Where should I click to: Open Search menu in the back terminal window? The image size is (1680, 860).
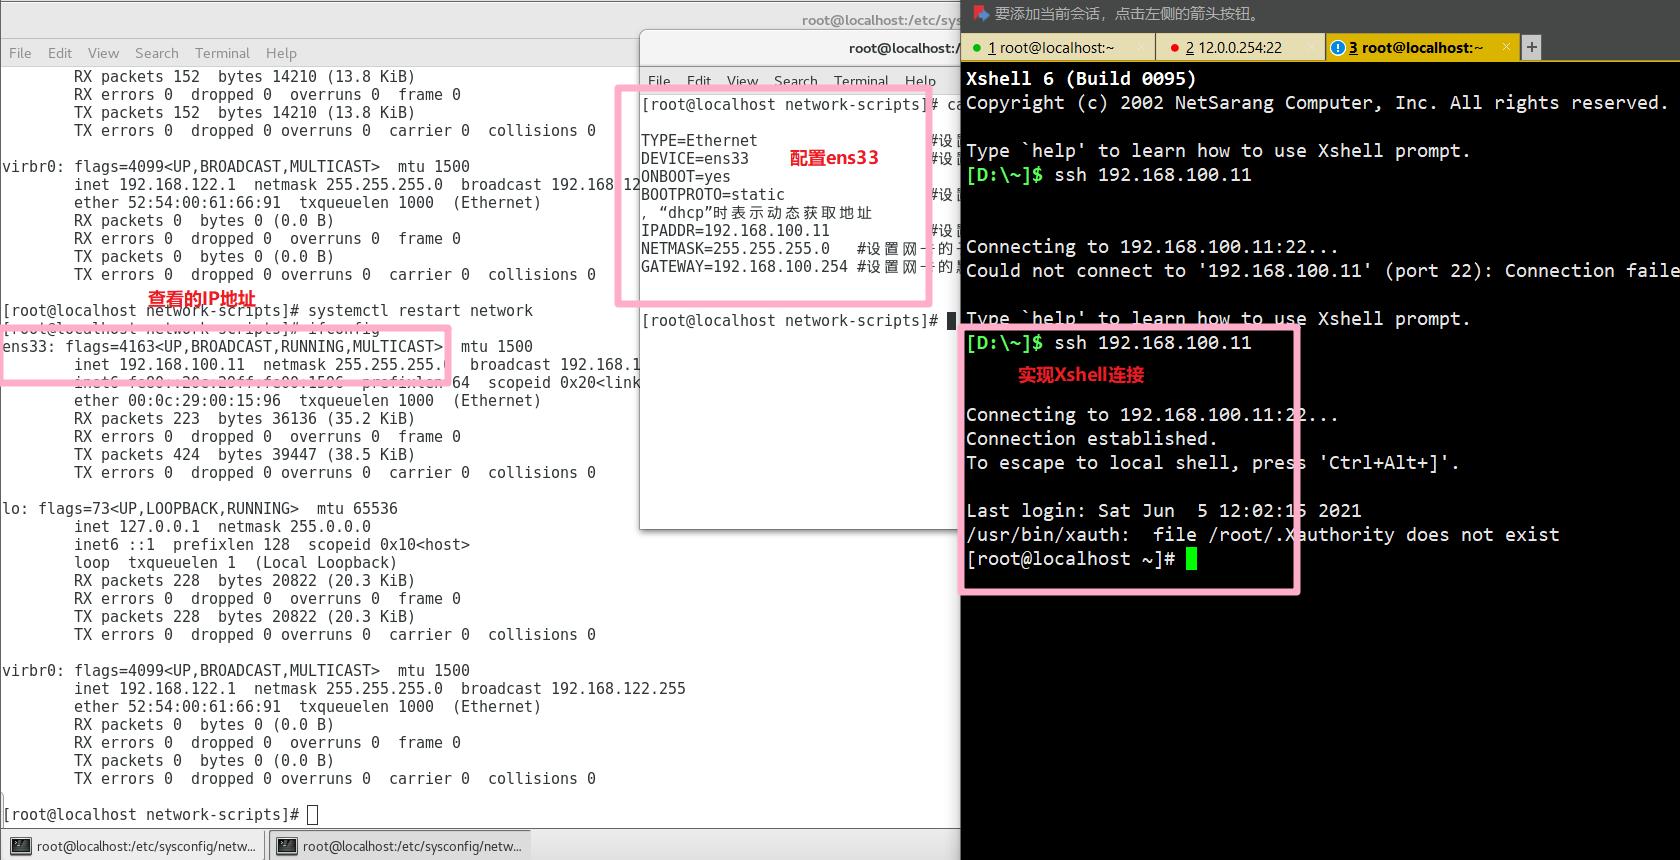tap(157, 53)
